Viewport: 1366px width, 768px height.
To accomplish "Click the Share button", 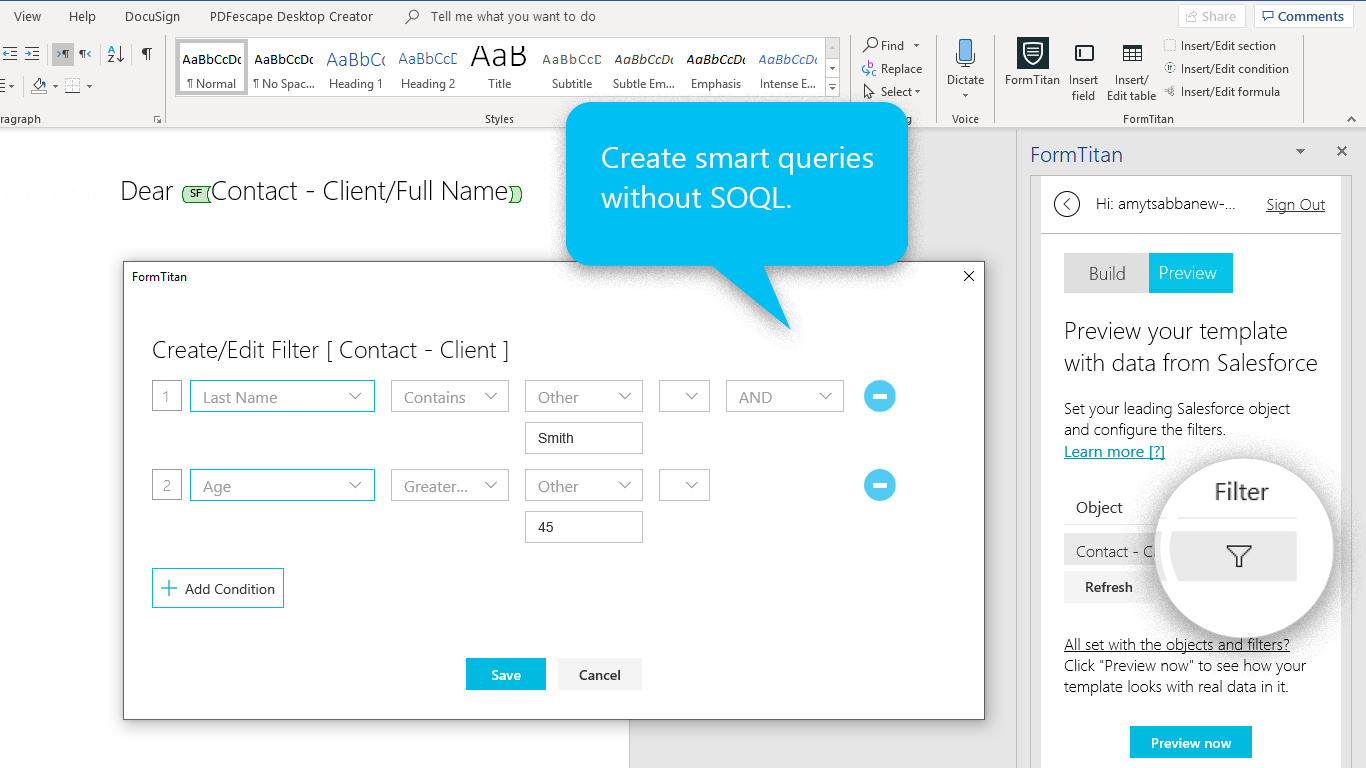I will 1211,16.
